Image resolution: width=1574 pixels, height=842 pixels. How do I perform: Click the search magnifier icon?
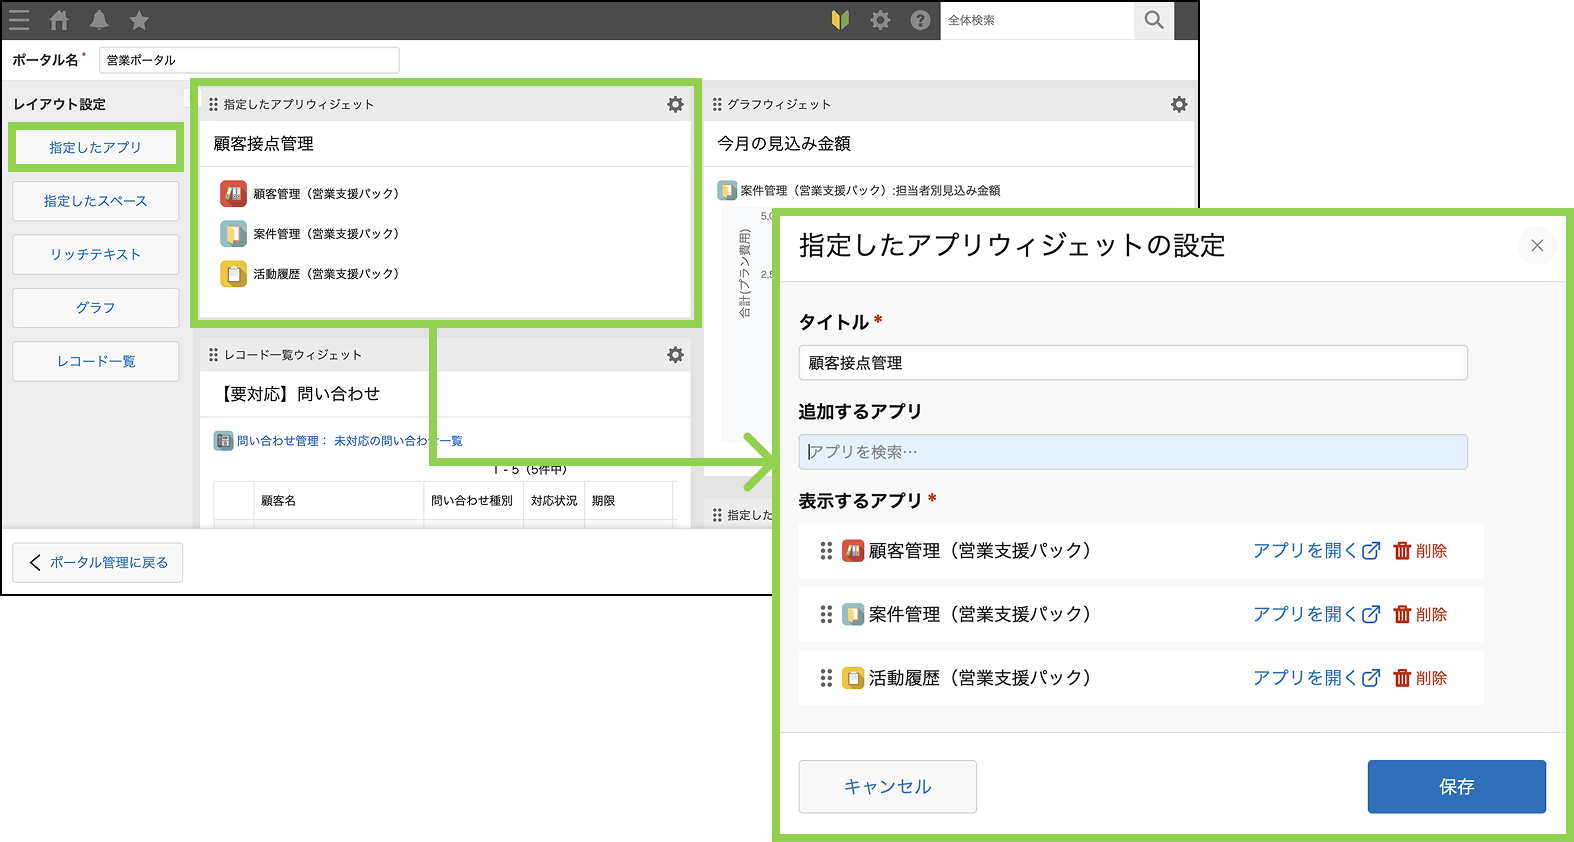1154,20
